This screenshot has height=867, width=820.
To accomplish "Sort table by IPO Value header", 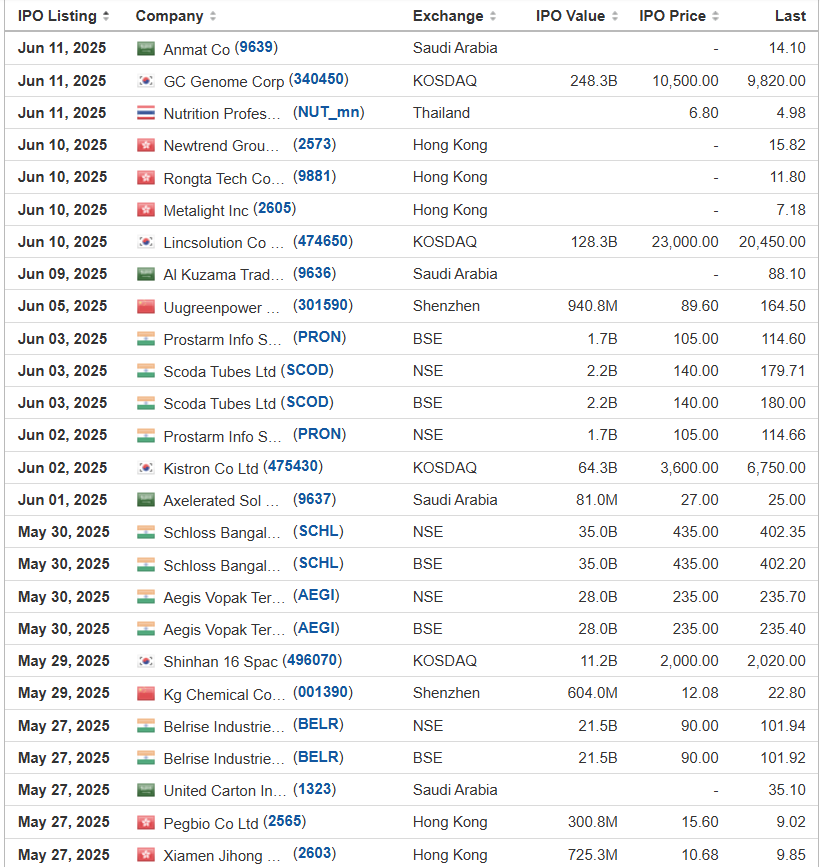I will 570,16.
